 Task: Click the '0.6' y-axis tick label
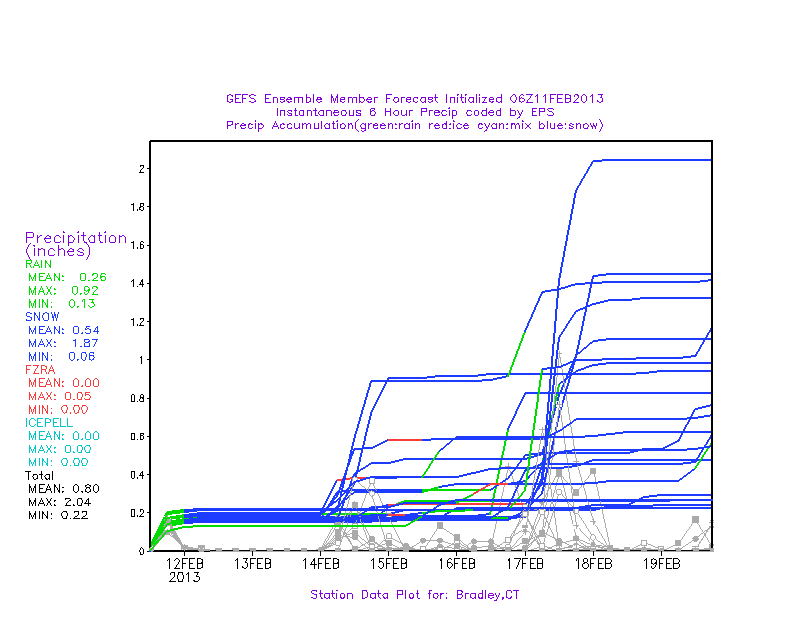tap(137, 437)
